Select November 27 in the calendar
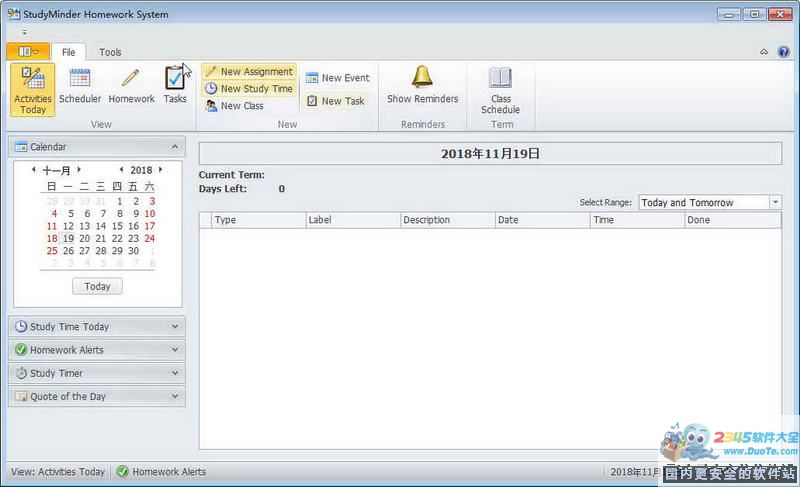800x487 pixels. coord(85,251)
